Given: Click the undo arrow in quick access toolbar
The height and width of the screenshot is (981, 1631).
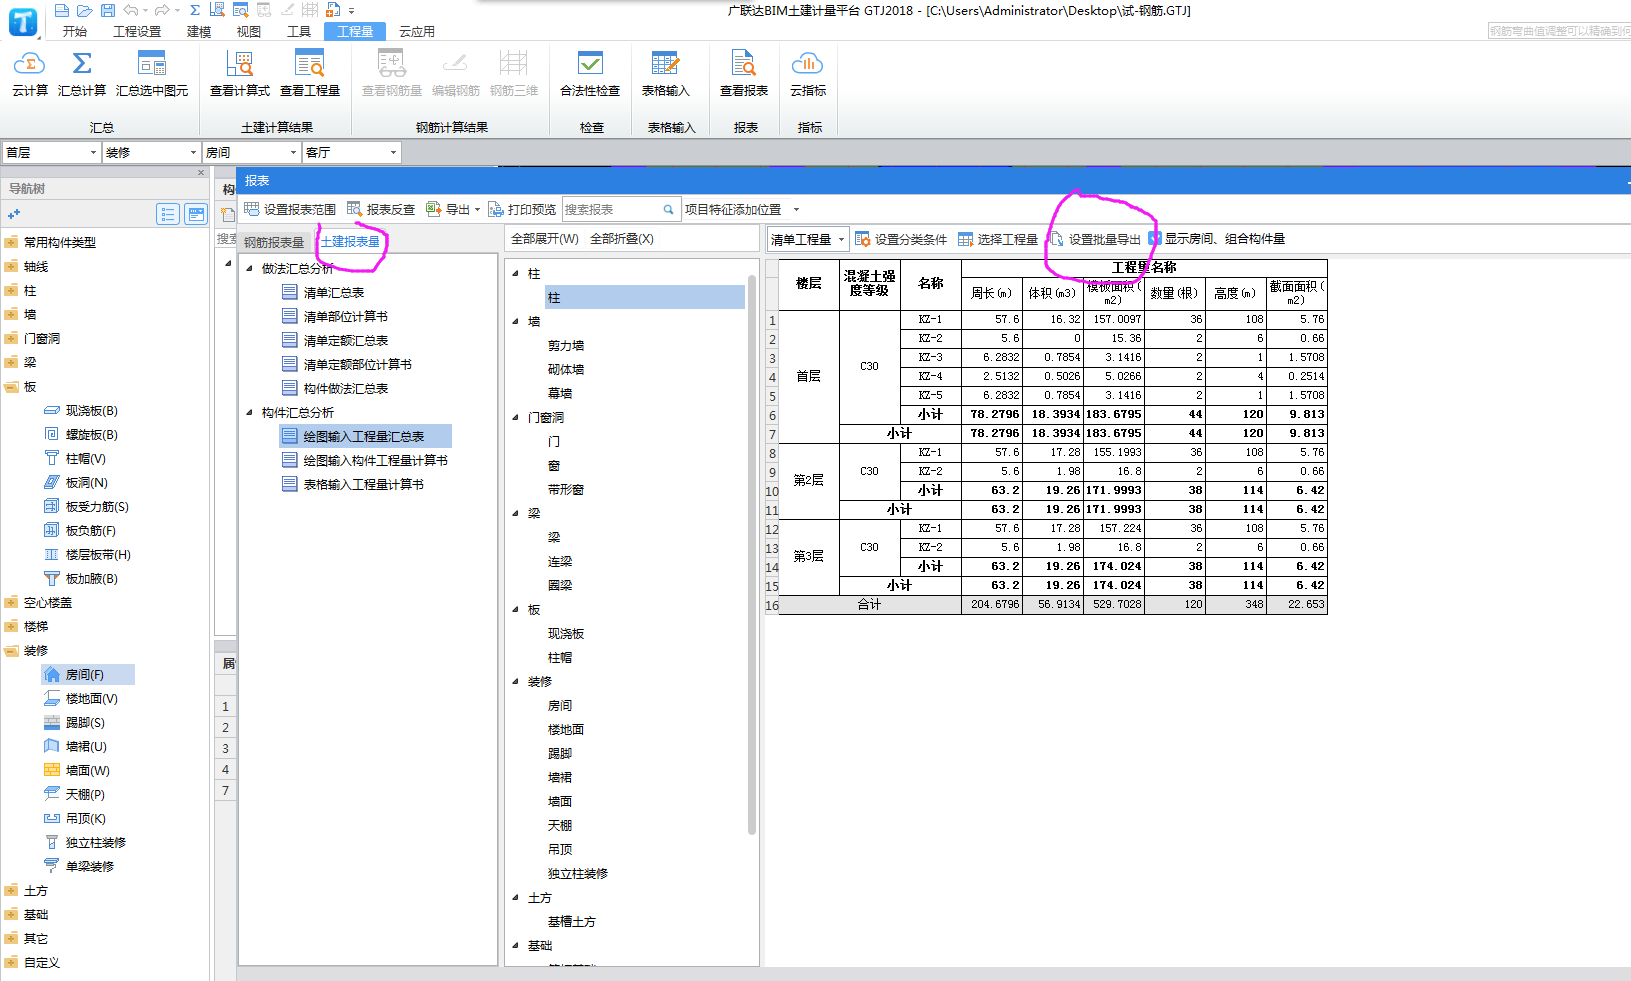Looking at the screenshot, I should [131, 10].
